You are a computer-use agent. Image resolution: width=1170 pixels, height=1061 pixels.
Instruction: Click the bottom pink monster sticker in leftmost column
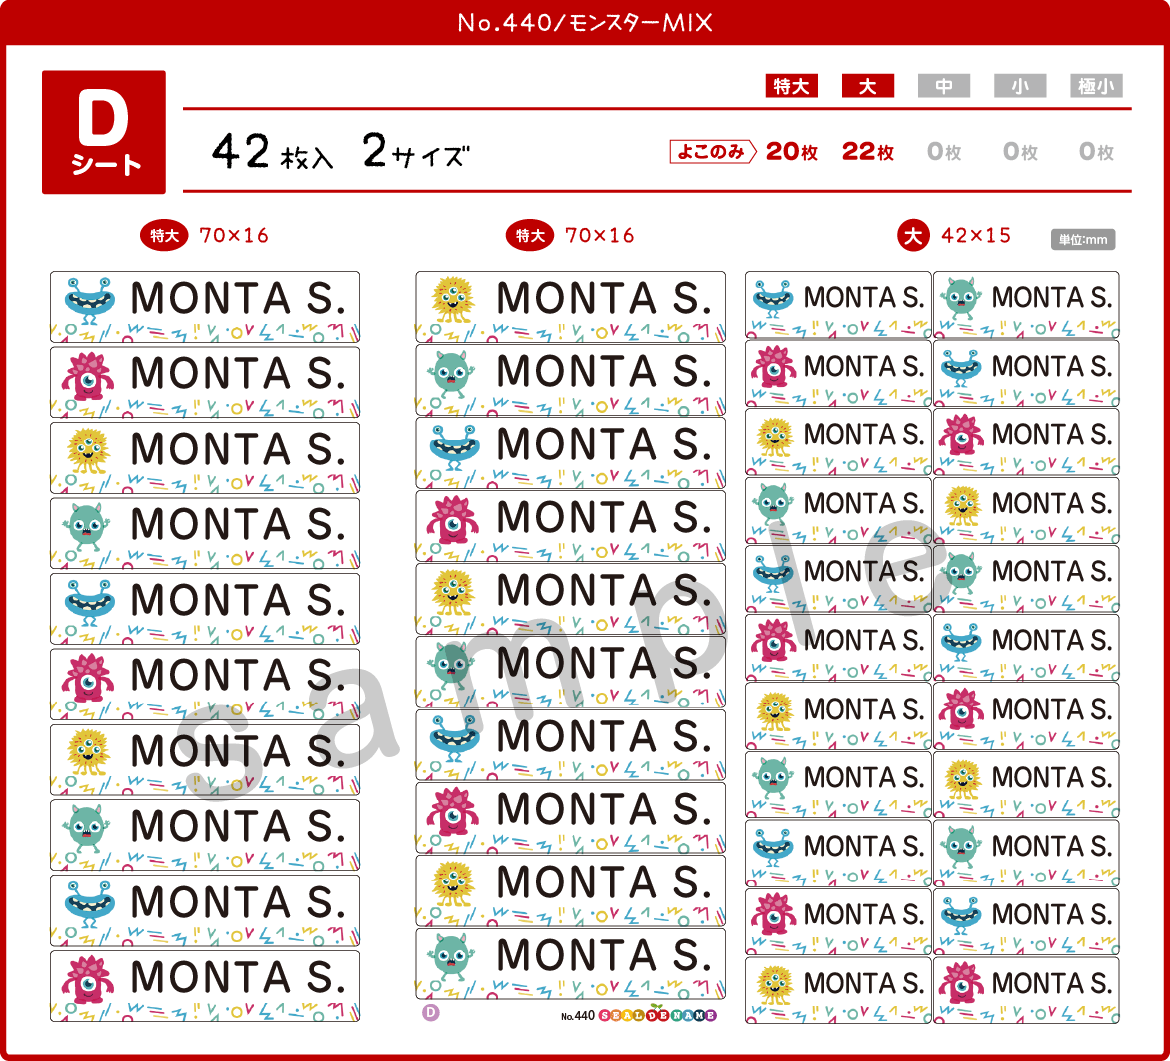204,986
